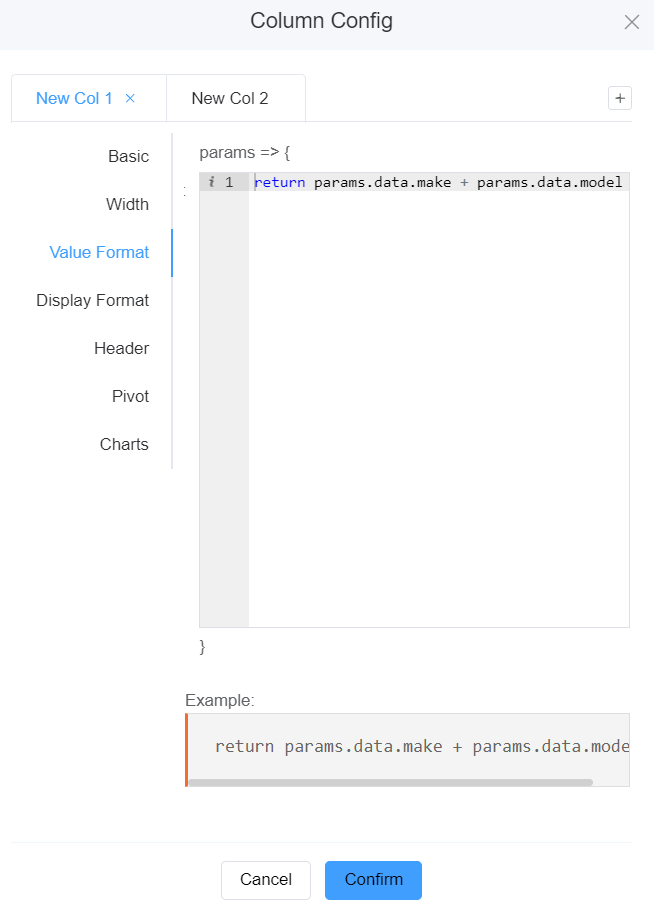Remove the New Col 1 tab
This screenshot has height=907, width=654.
(130, 98)
